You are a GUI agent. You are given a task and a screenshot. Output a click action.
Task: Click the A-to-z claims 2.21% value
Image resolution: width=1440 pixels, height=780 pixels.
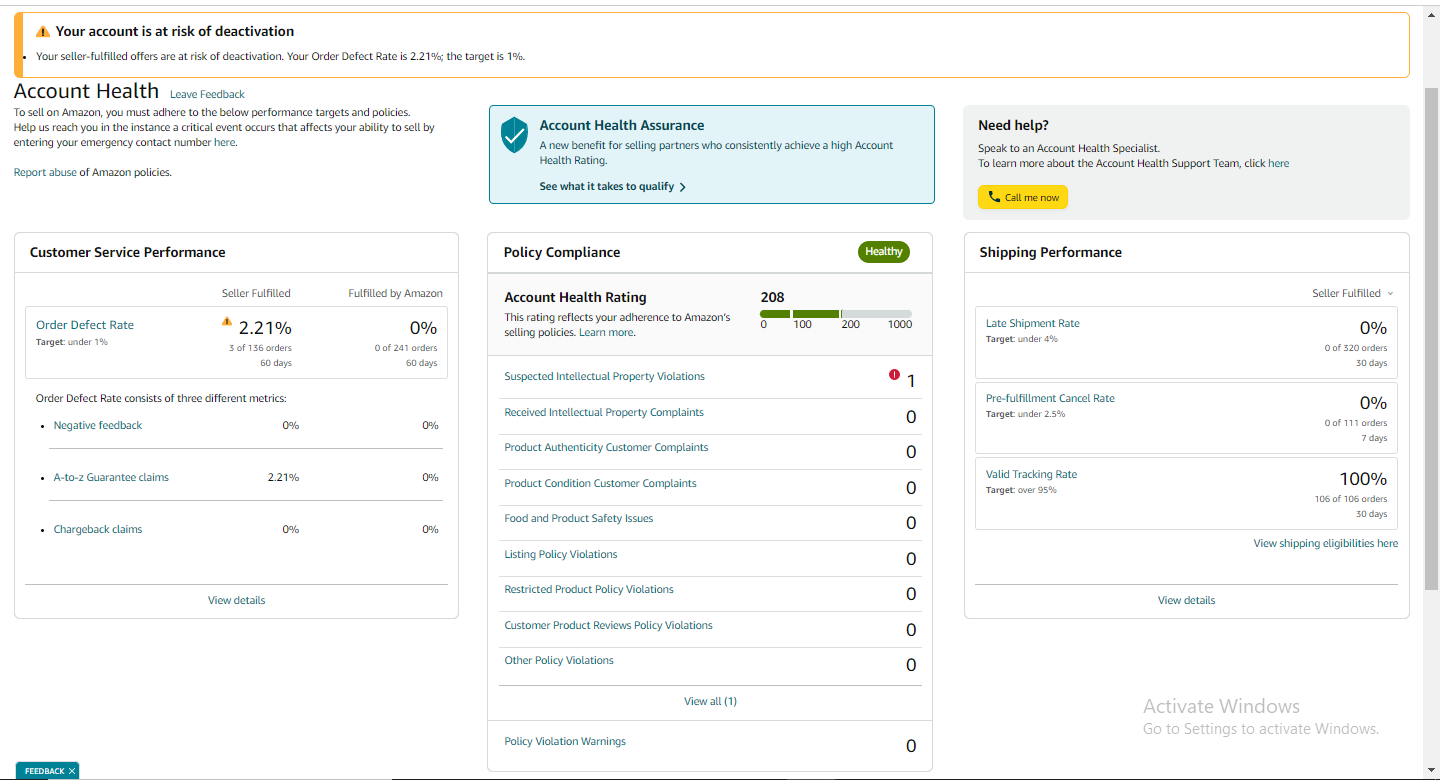coord(283,477)
